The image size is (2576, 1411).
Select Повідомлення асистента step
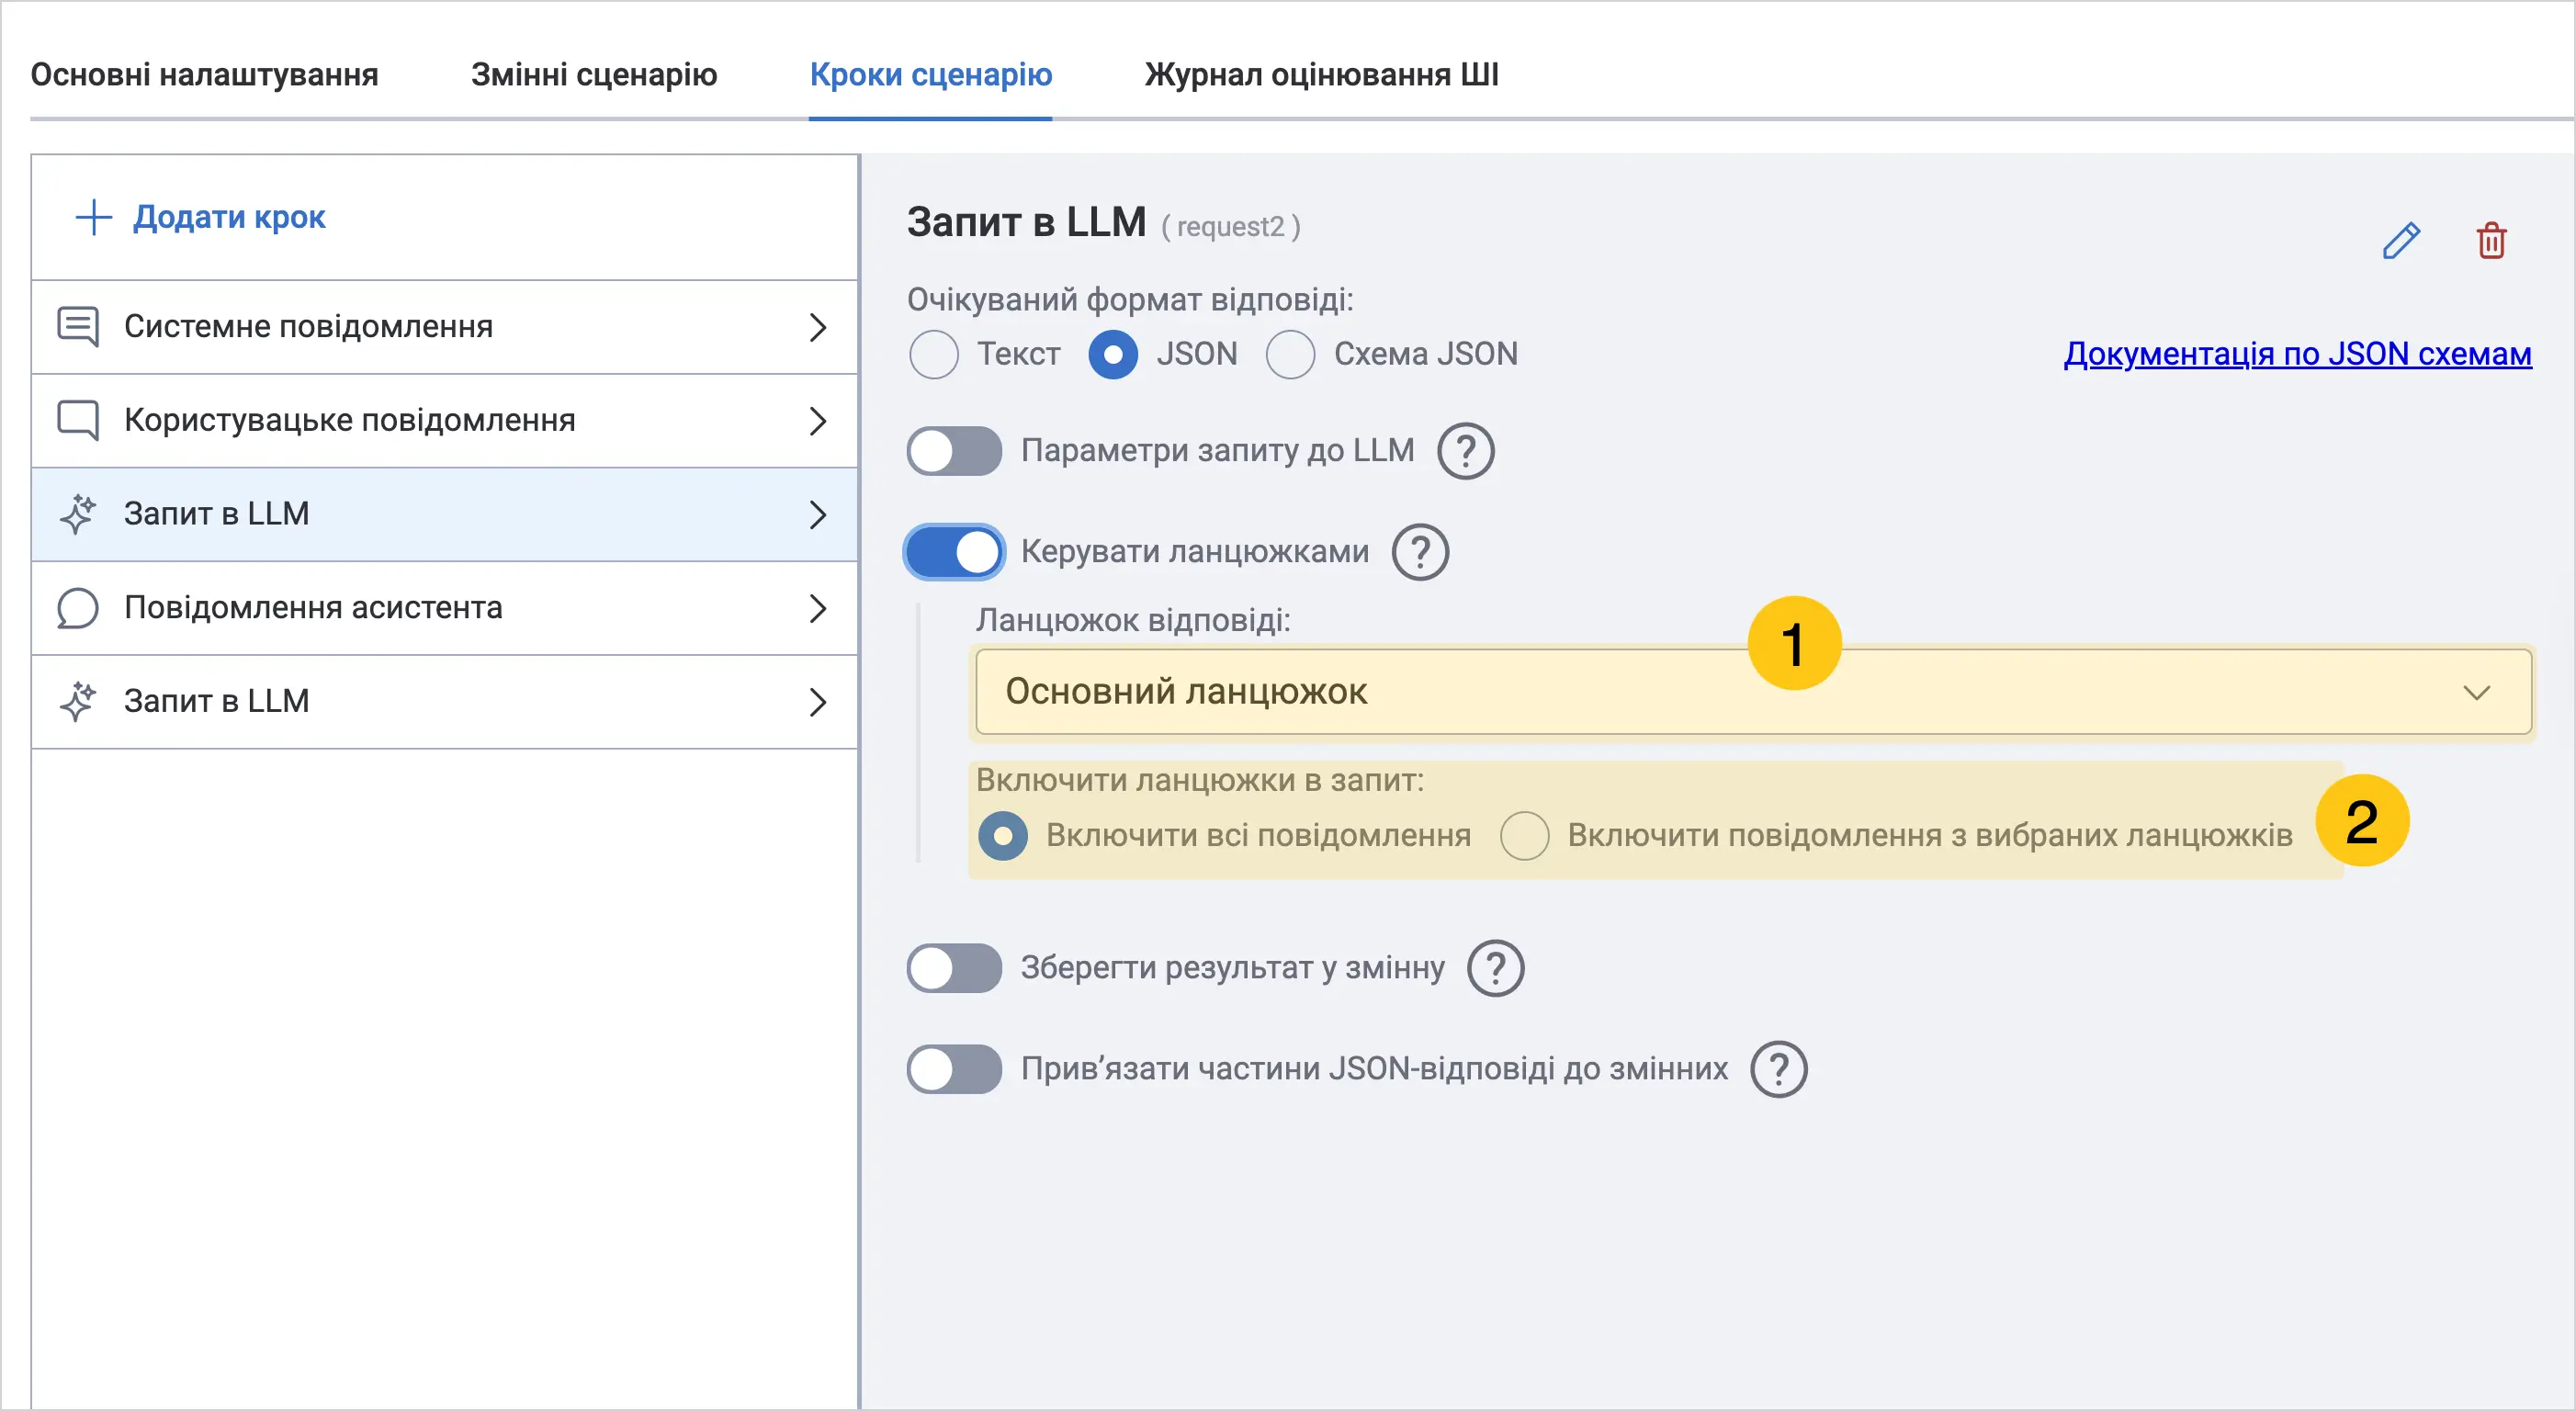(445, 608)
